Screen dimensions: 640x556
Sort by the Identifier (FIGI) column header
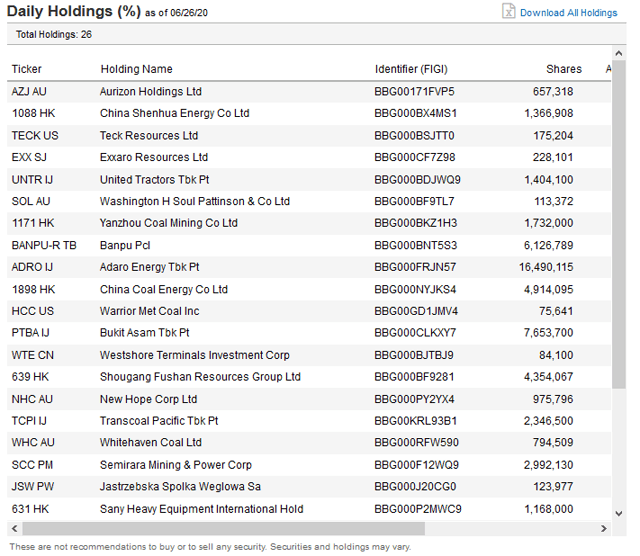(411, 69)
